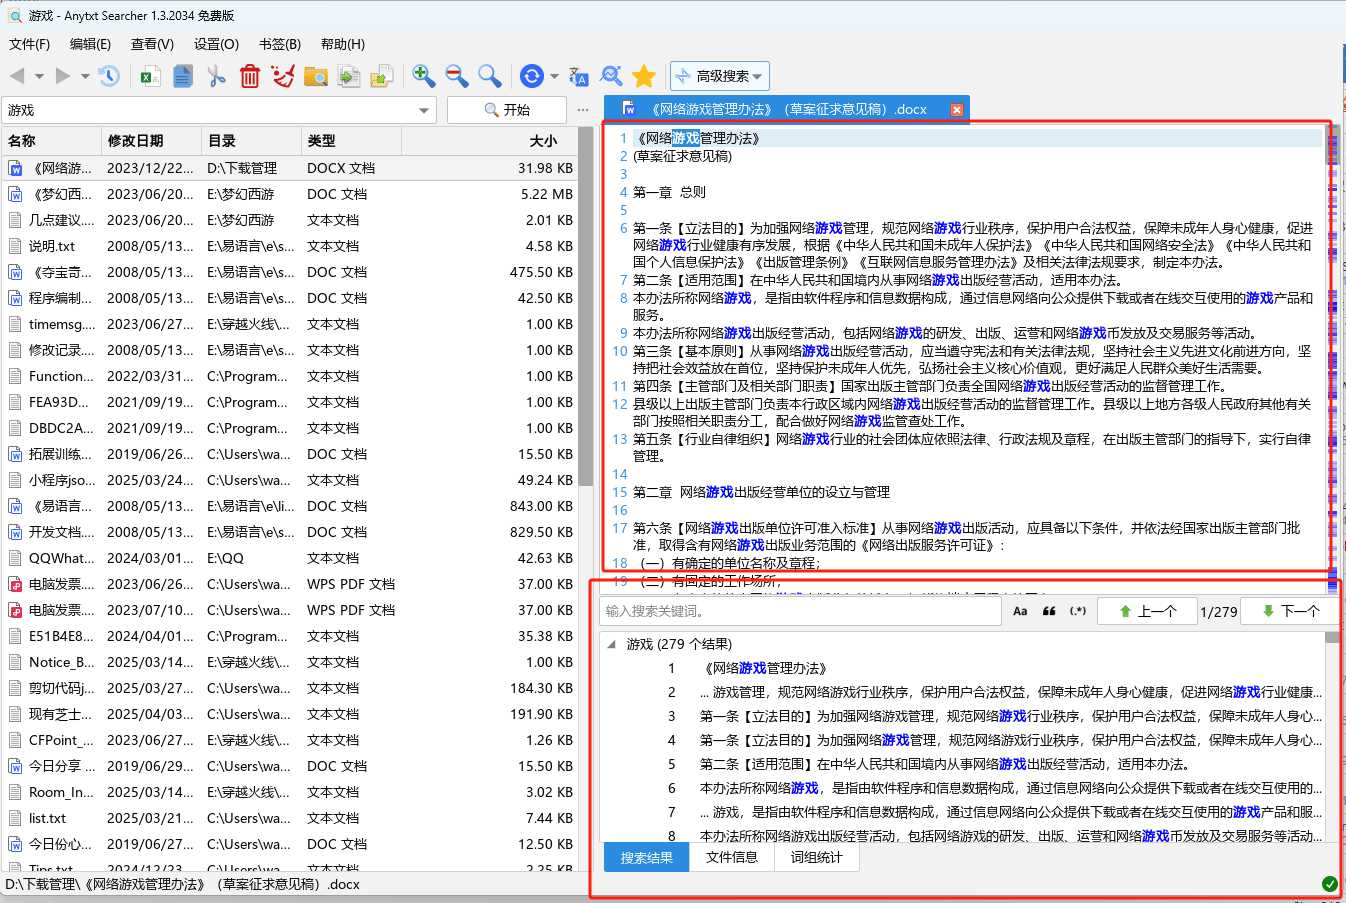Image resolution: width=1346 pixels, height=903 pixels.
Task: Click the broom clear icon in the toolbar
Action: [283, 75]
